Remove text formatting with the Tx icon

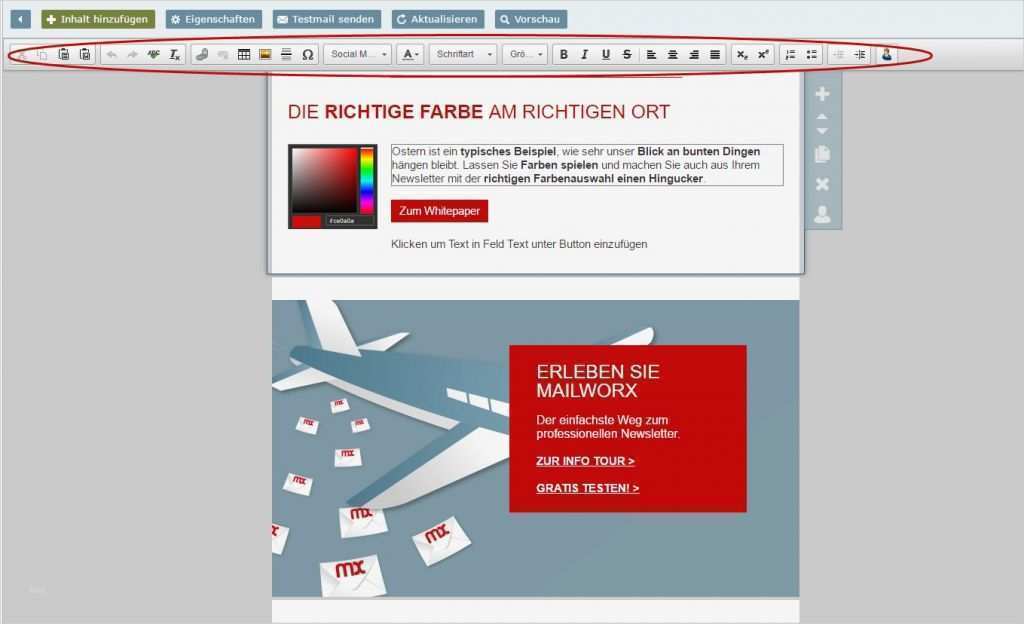coord(173,54)
